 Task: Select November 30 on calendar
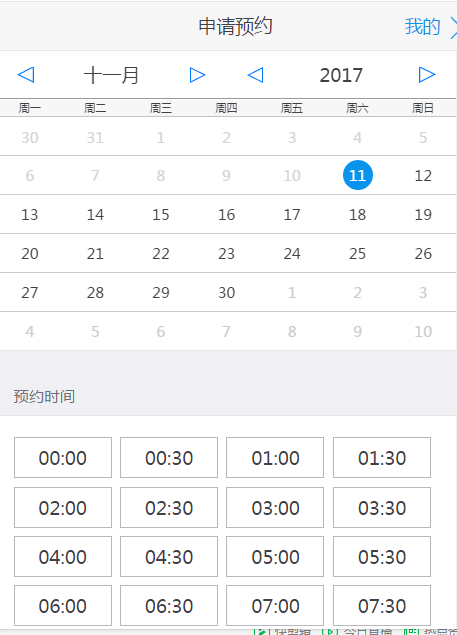click(226, 292)
